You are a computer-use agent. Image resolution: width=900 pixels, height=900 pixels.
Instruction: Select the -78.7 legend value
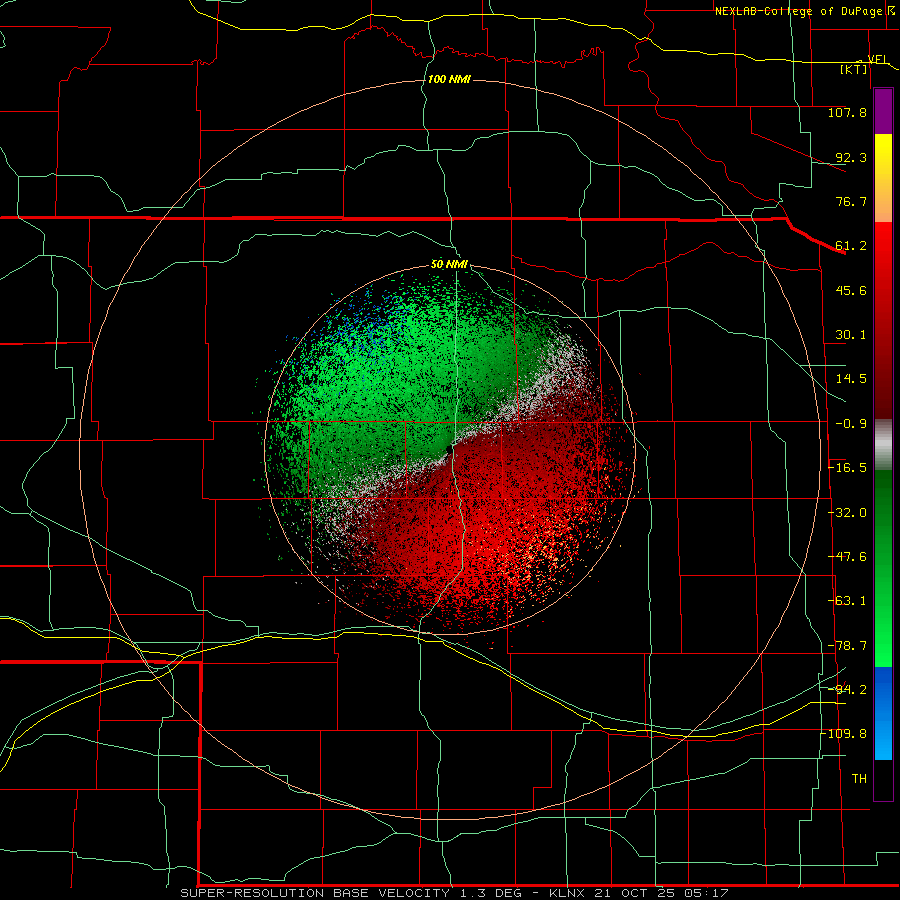click(x=847, y=646)
